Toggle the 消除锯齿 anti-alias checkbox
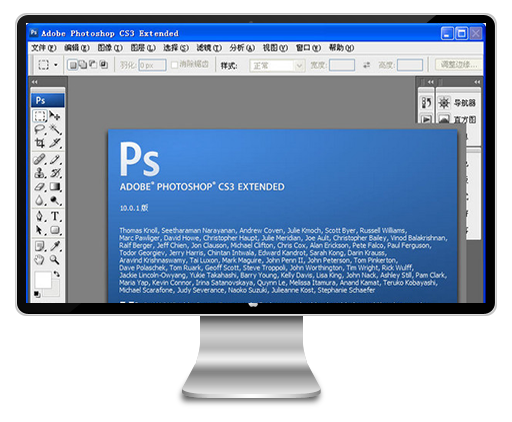 pos(174,65)
